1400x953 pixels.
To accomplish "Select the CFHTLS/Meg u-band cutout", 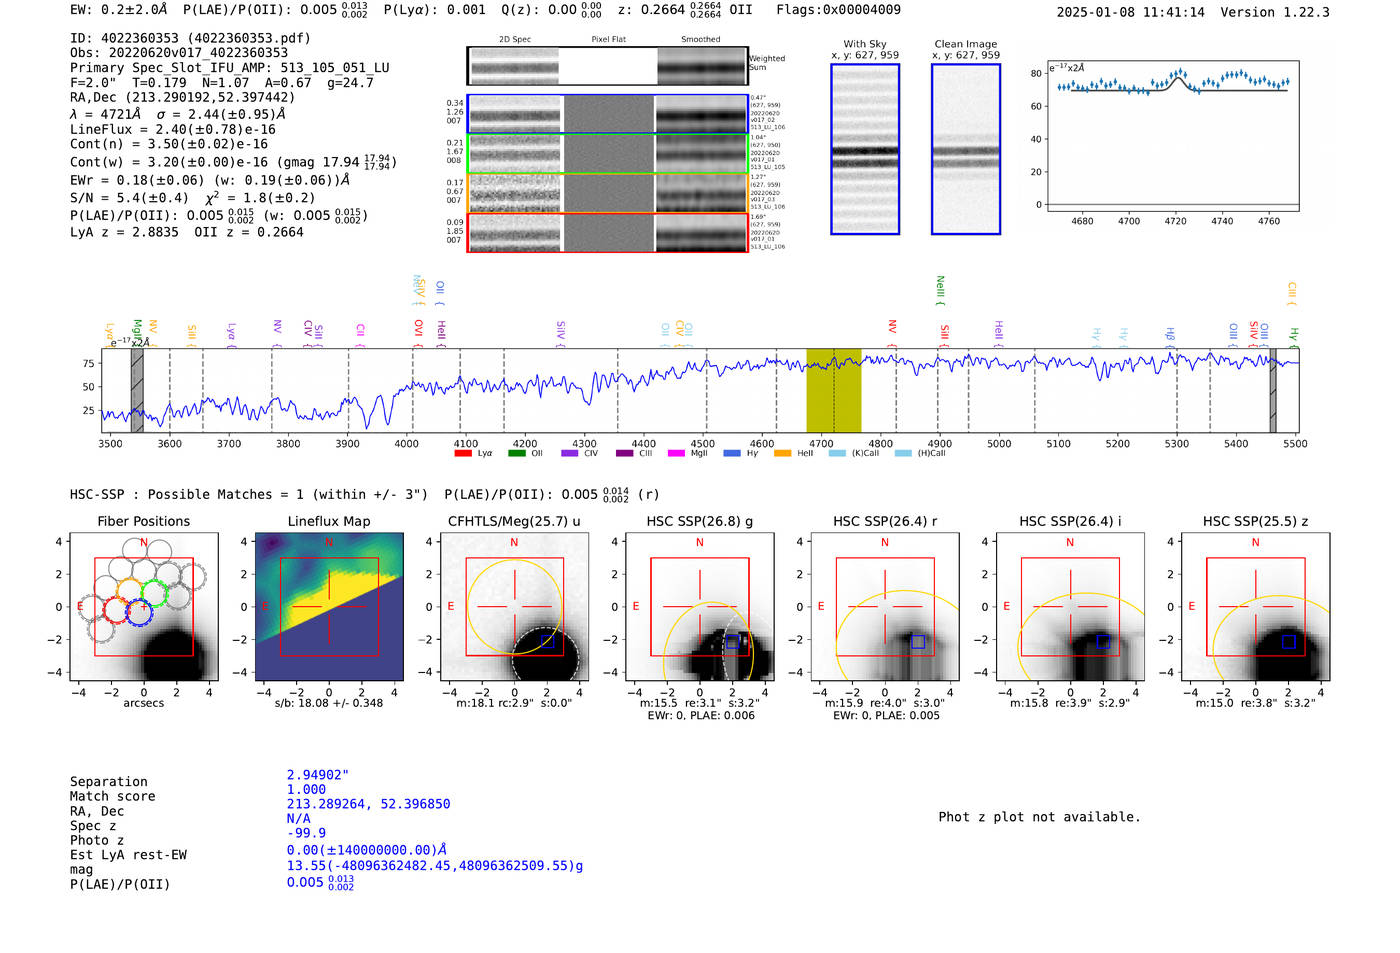I will 514,607.
